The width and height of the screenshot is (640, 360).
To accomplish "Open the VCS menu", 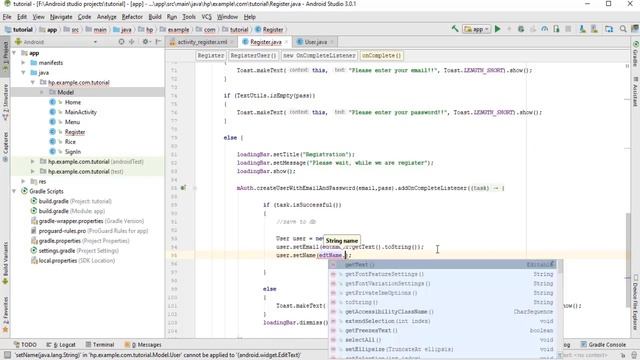I will tap(207, 17).
